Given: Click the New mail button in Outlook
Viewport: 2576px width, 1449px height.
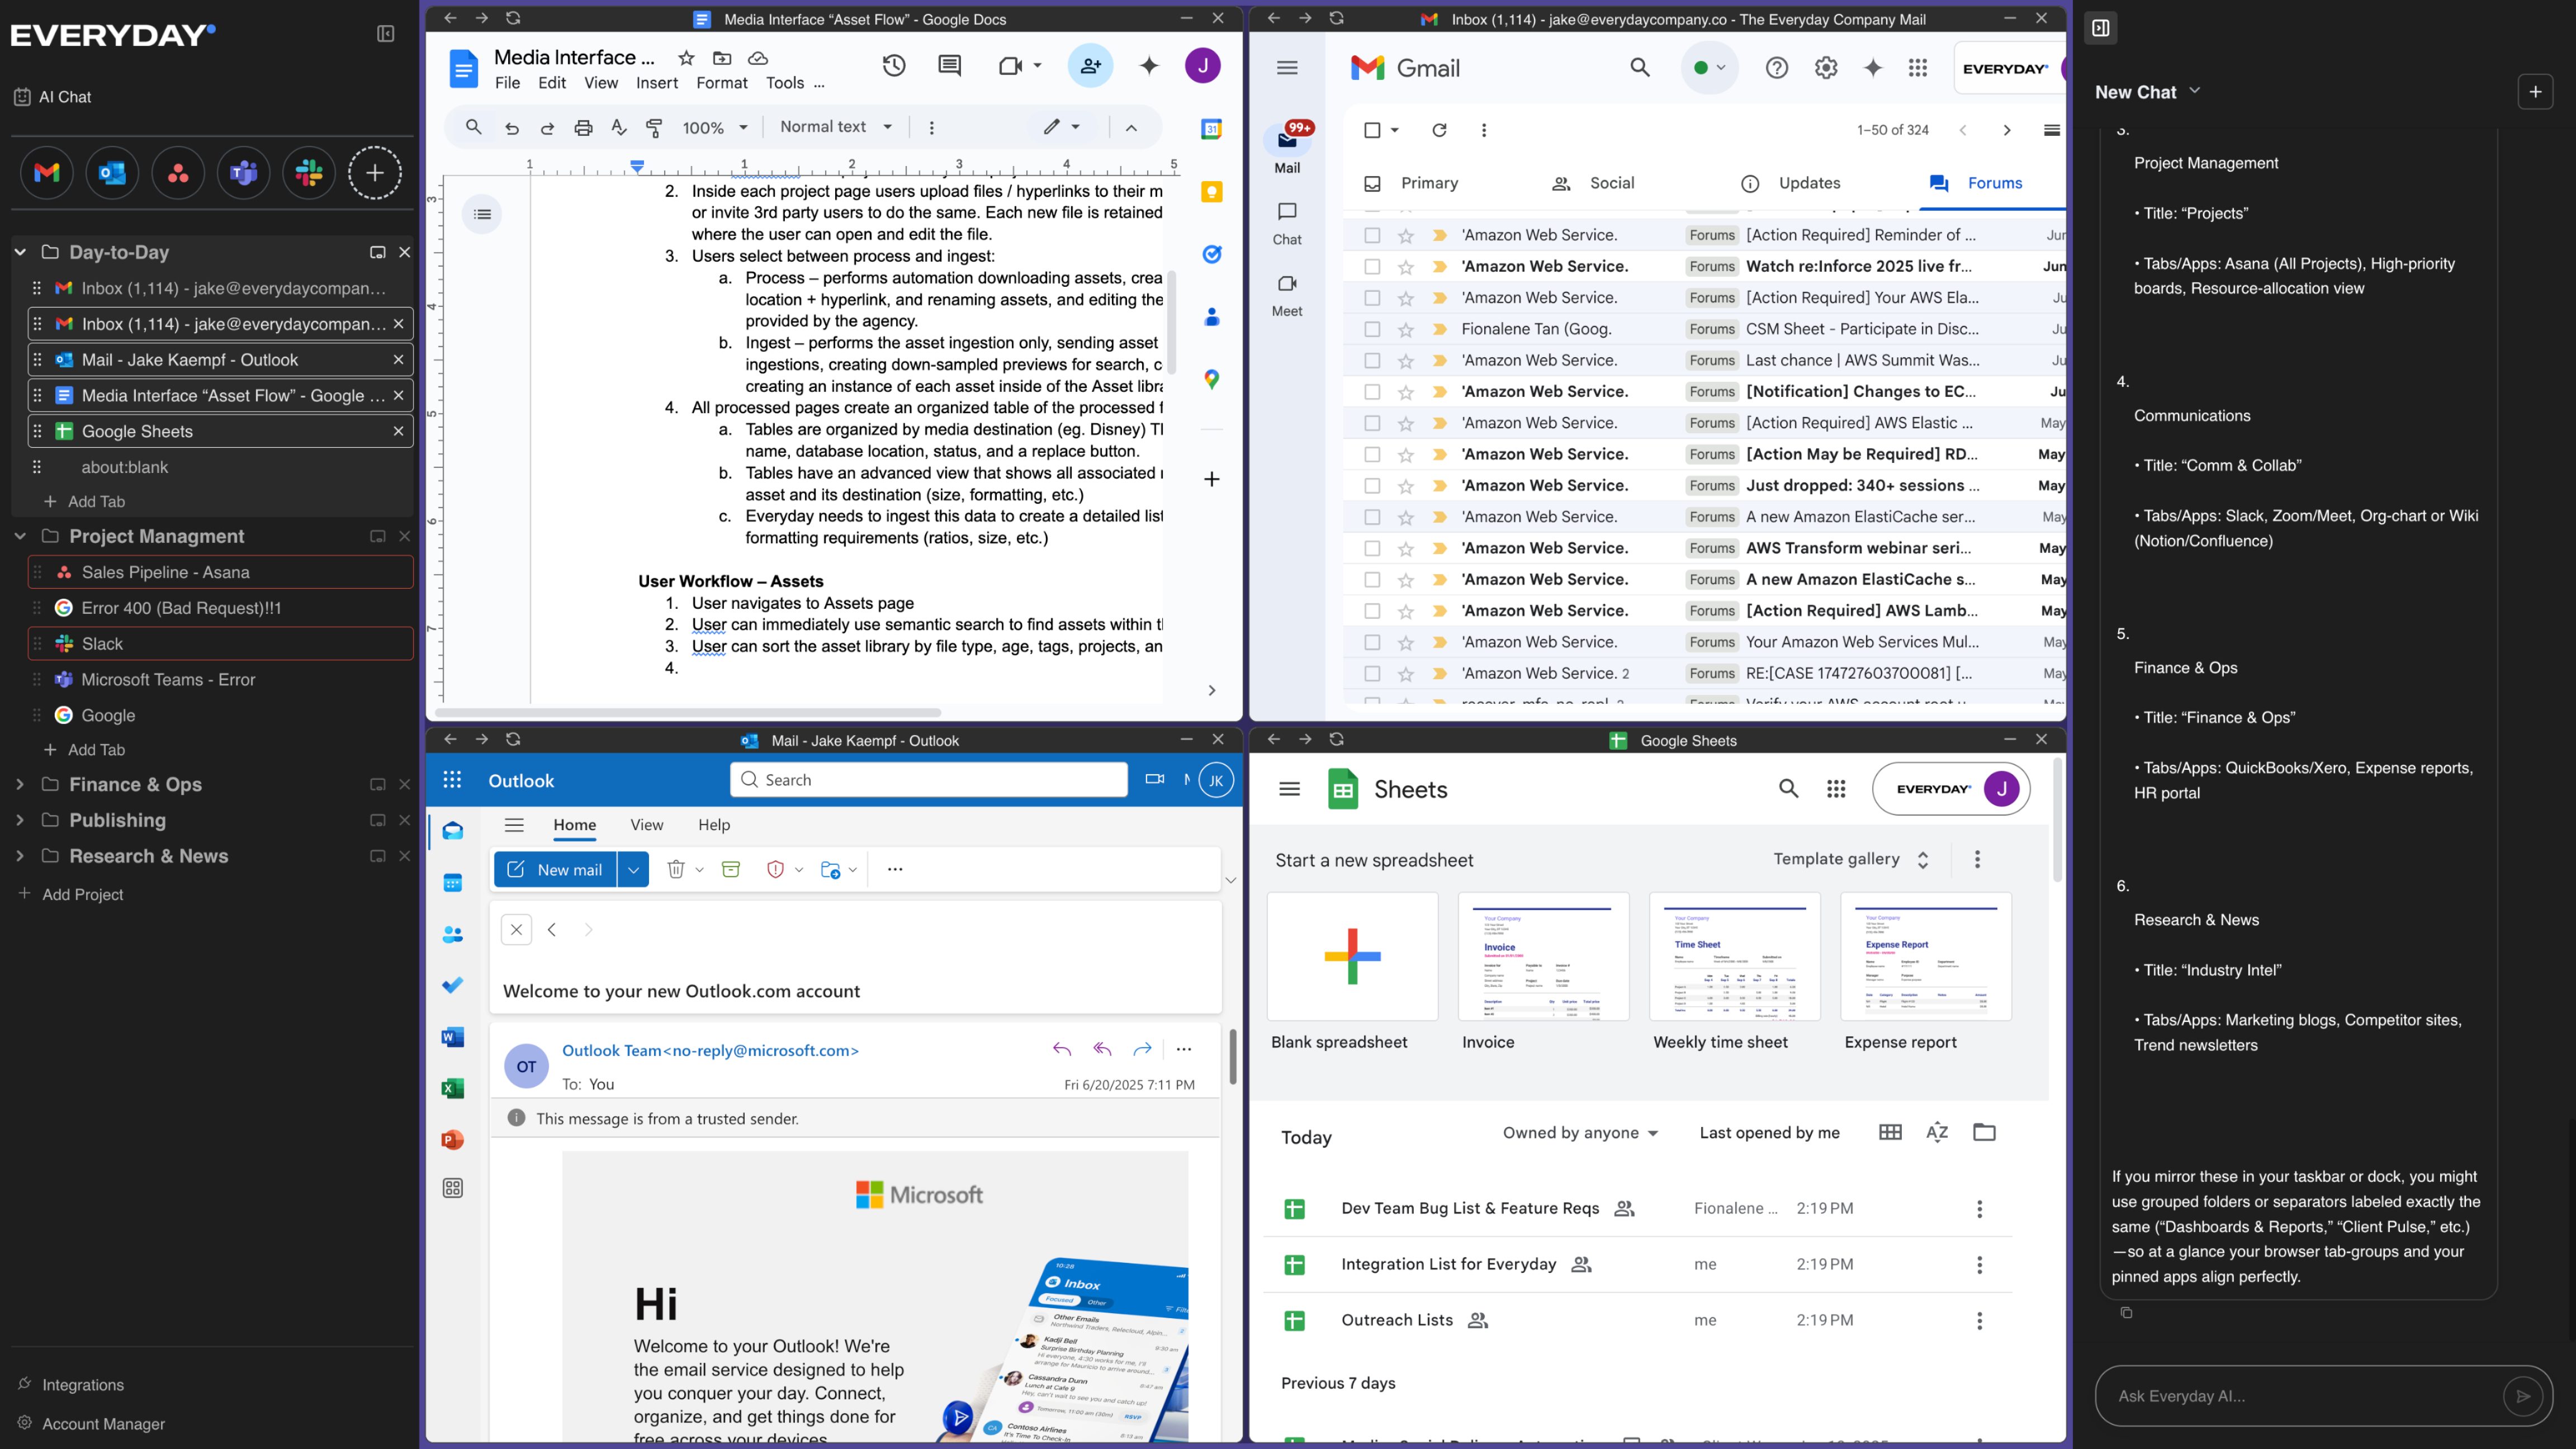Looking at the screenshot, I should click(x=556, y=869).
